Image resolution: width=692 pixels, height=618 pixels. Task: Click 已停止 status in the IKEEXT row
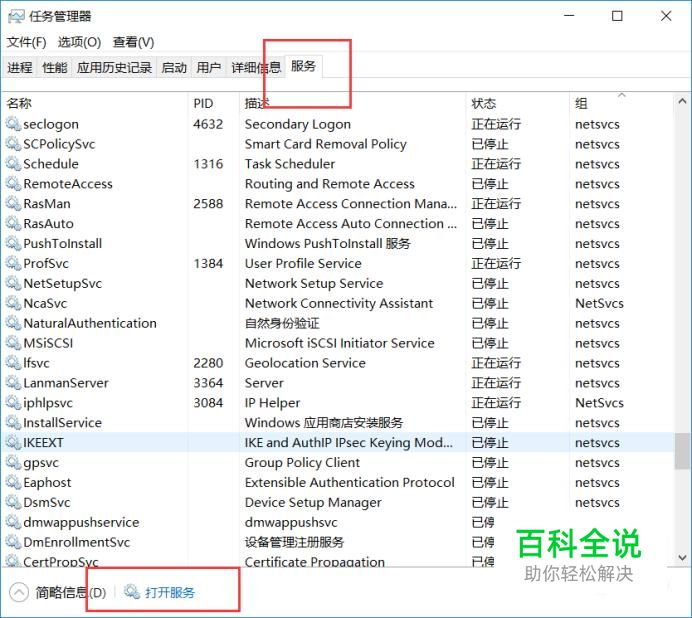[x=490, y=442]
